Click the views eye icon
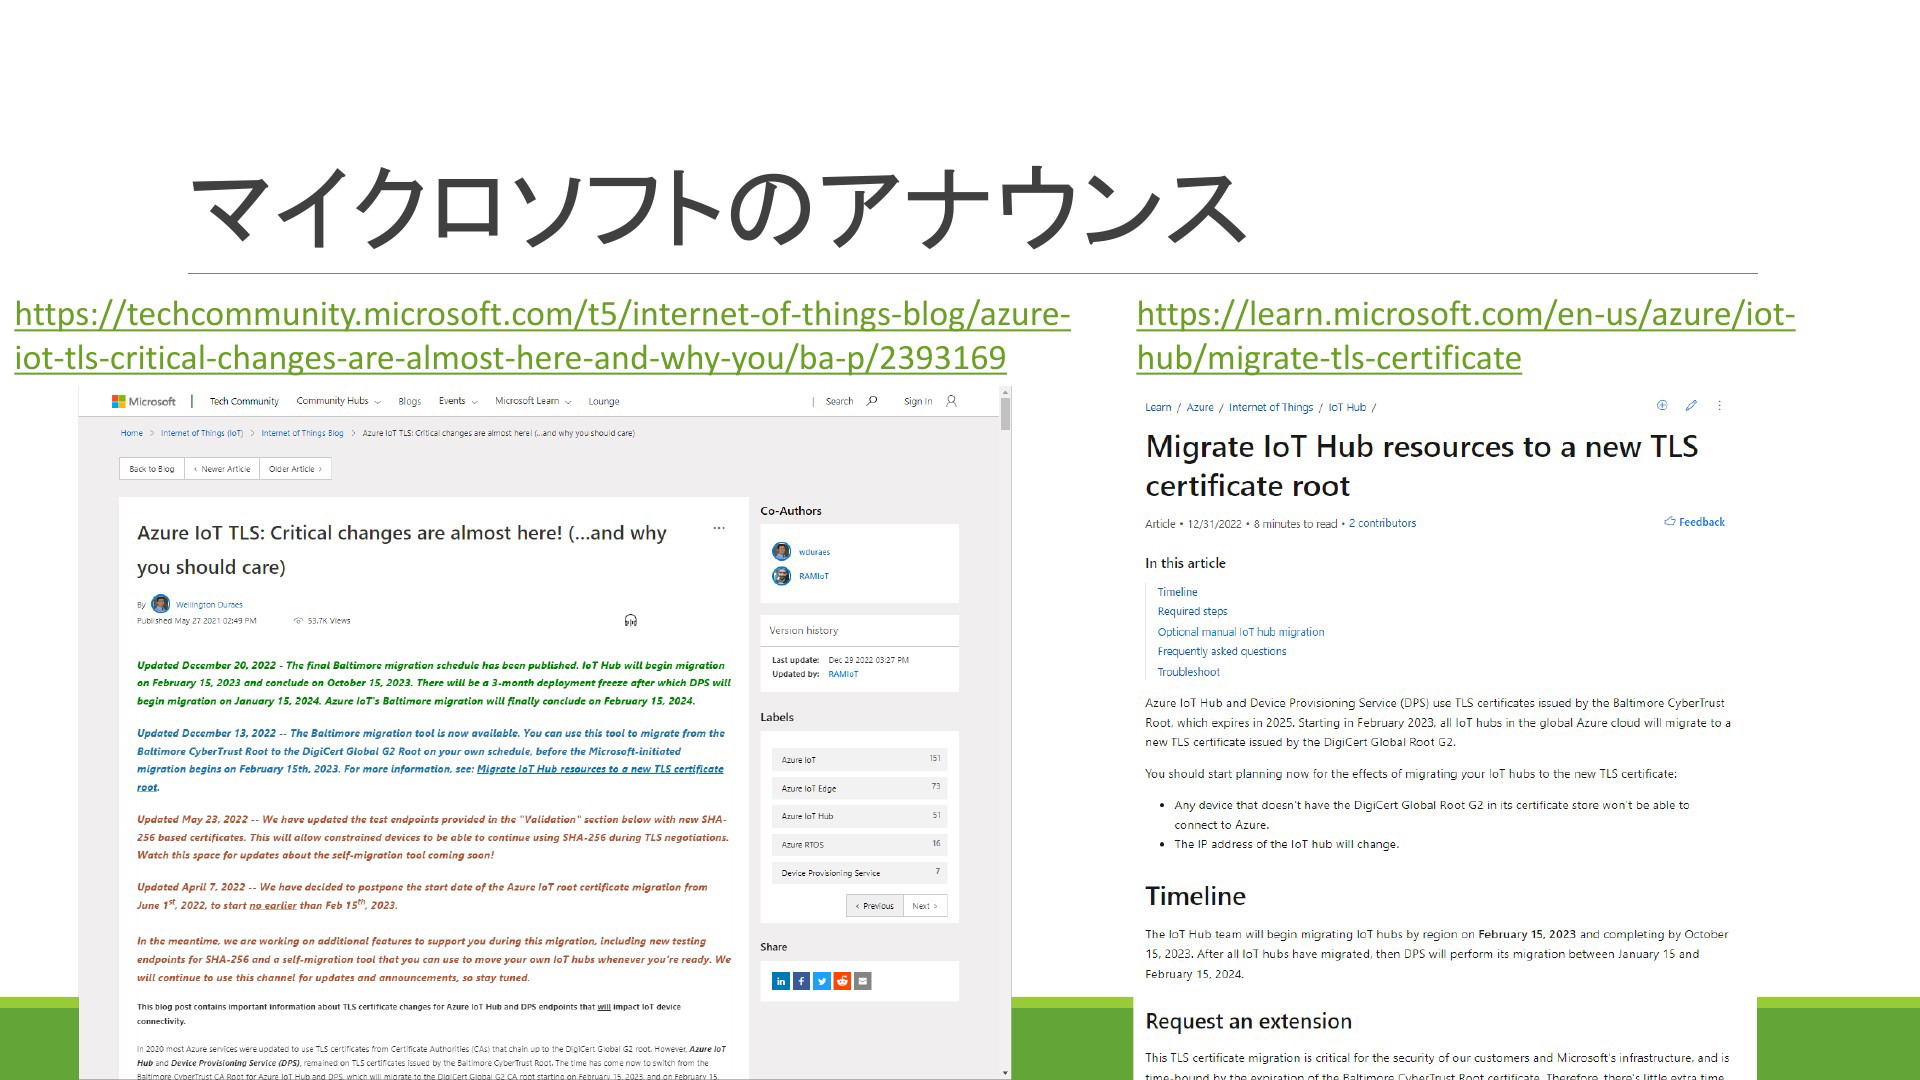Viewport: 1920px width, 1080px height. pyautogui.click(x=298, y=621)
